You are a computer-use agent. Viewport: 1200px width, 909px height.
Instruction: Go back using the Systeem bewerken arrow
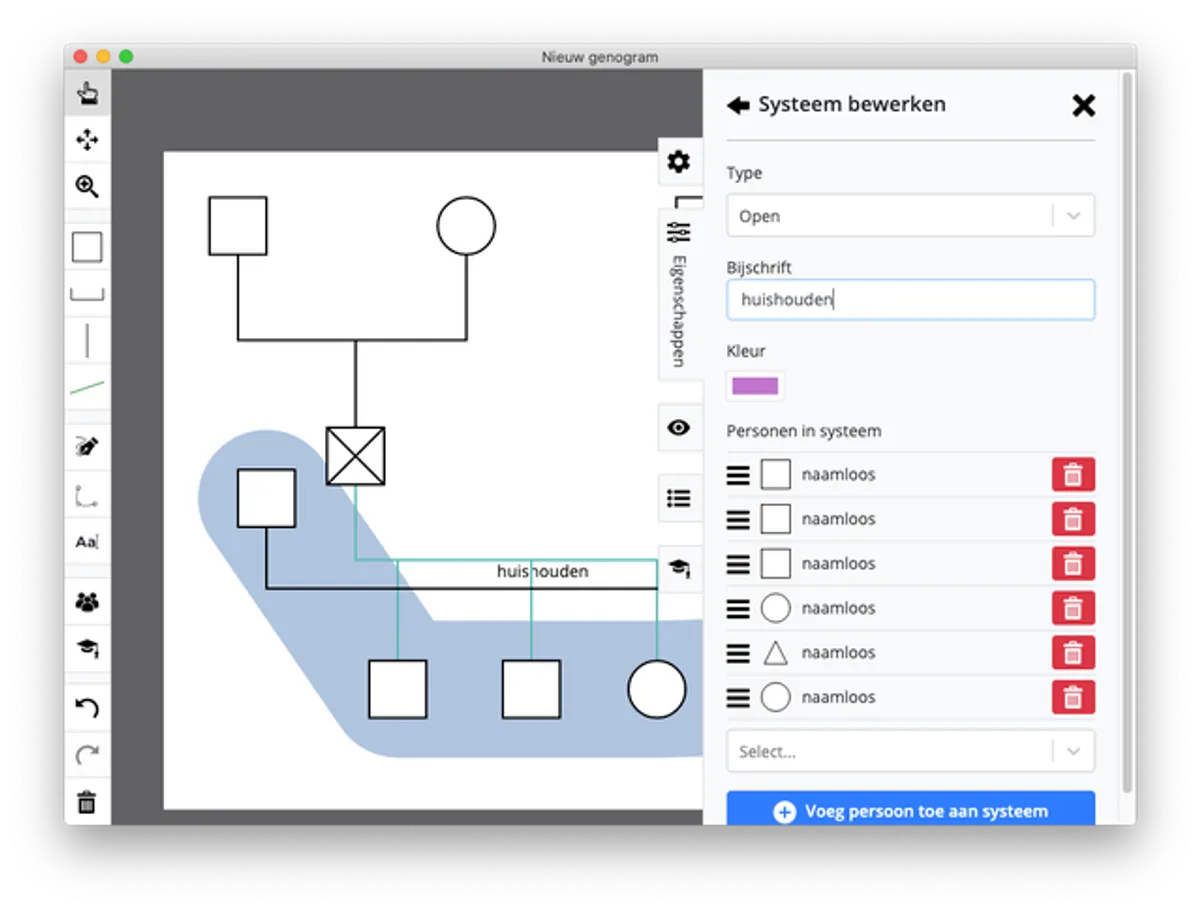click(x=738, y=105)
